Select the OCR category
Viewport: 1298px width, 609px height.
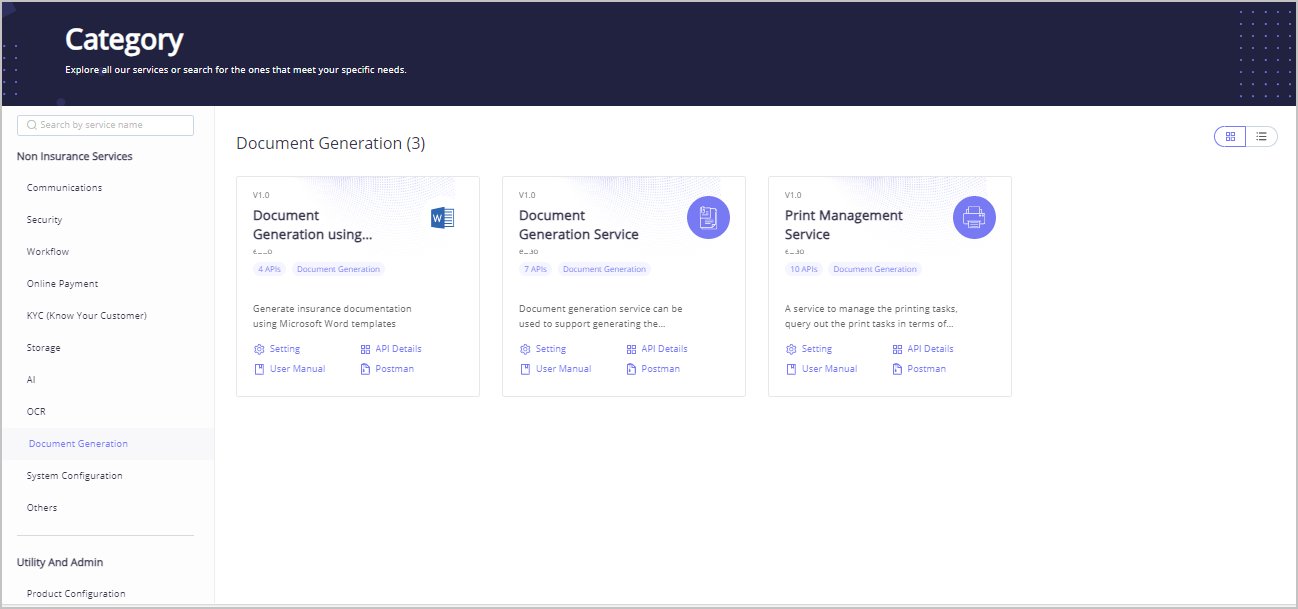[36, 412]
